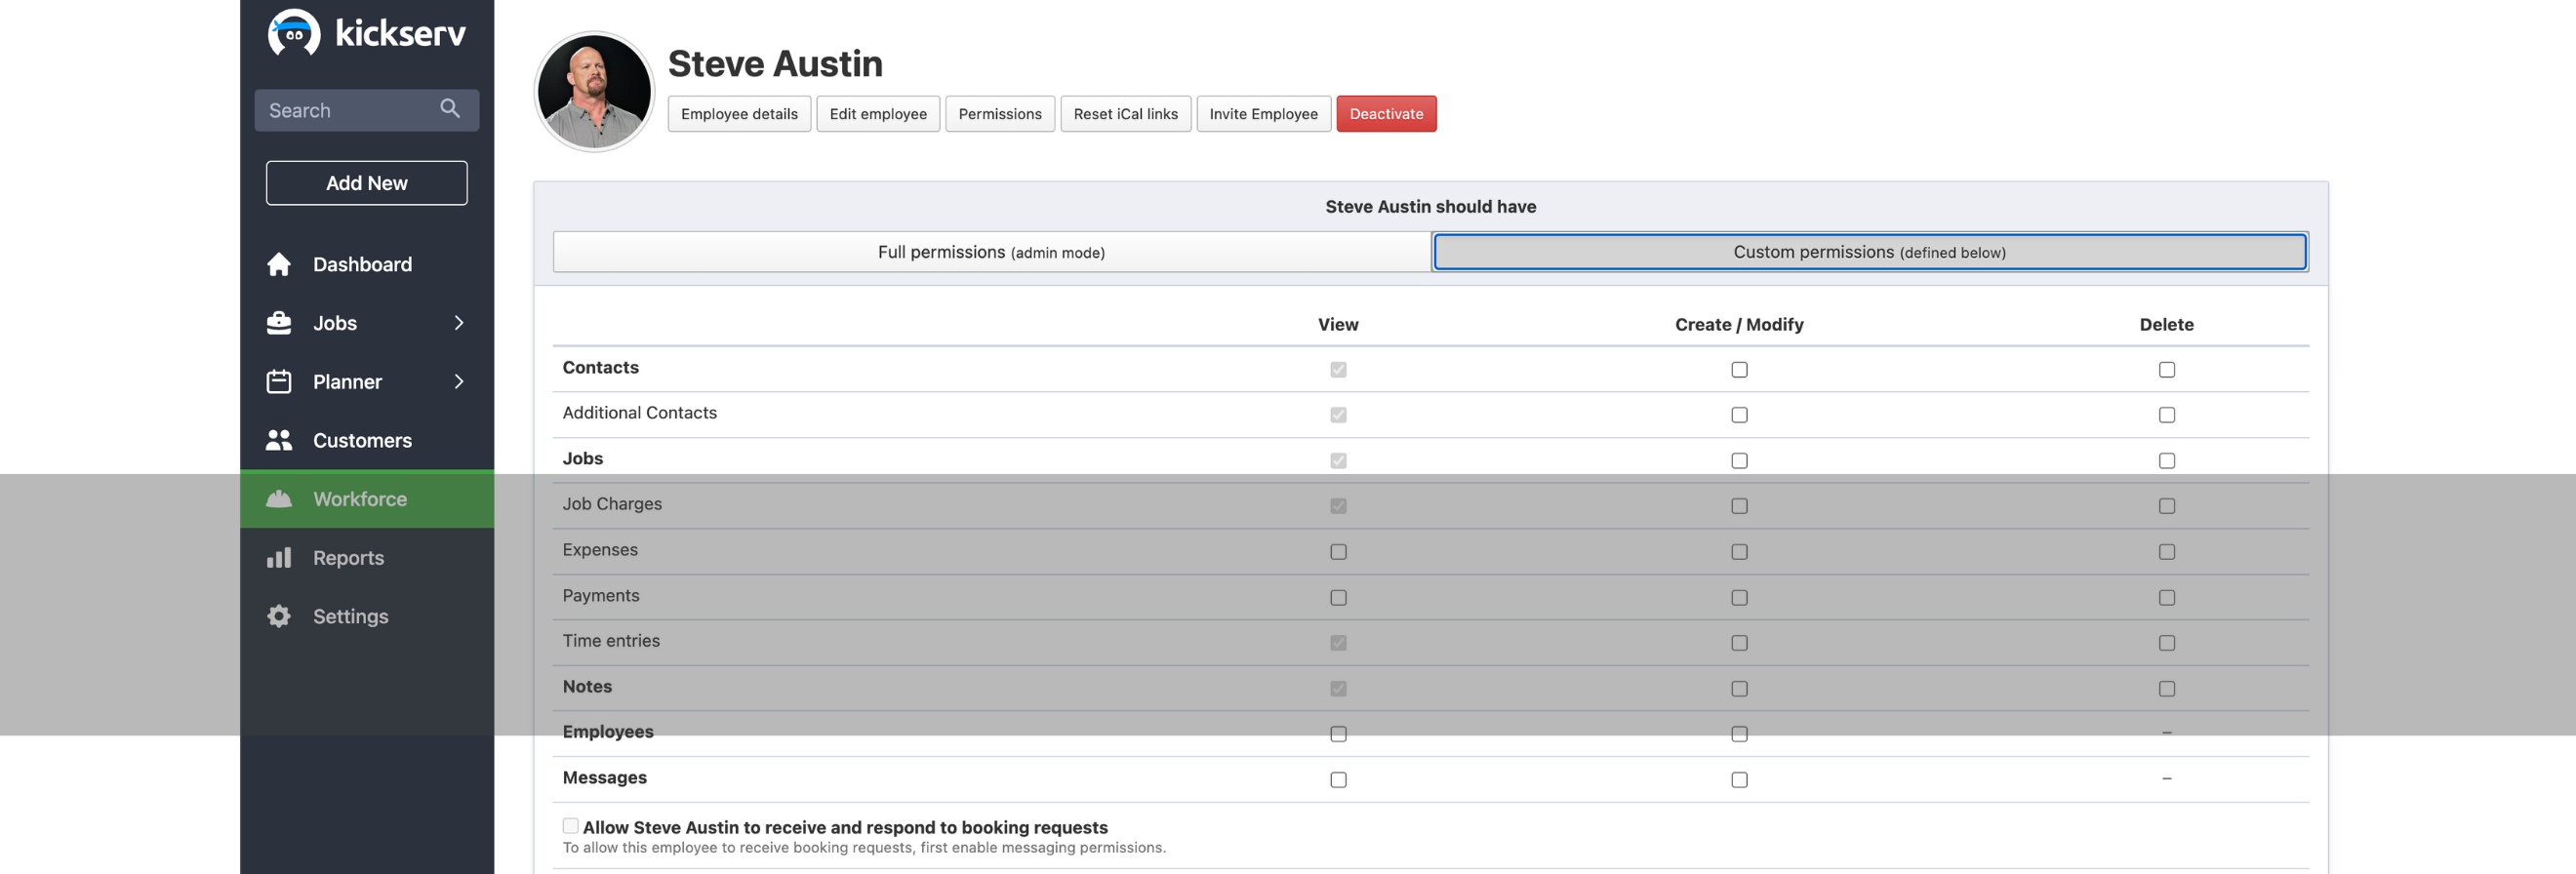Expand the Planner submenu chevron
The width and height of the screenshot is (2576, 874).
point(459,382)
